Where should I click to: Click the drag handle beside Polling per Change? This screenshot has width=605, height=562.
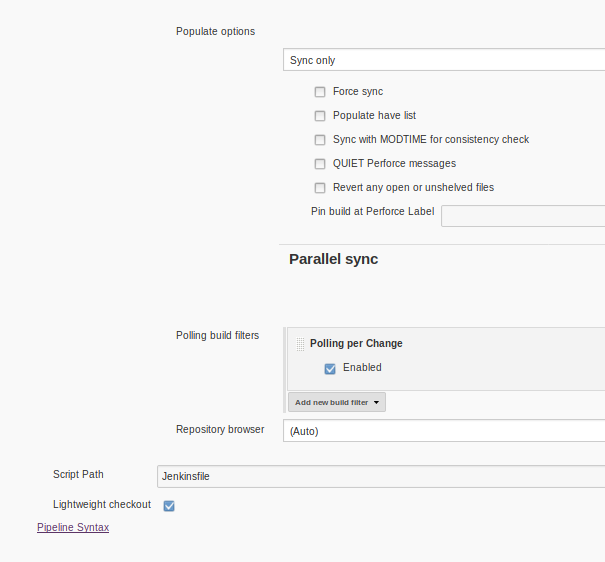tap(300, 344)
